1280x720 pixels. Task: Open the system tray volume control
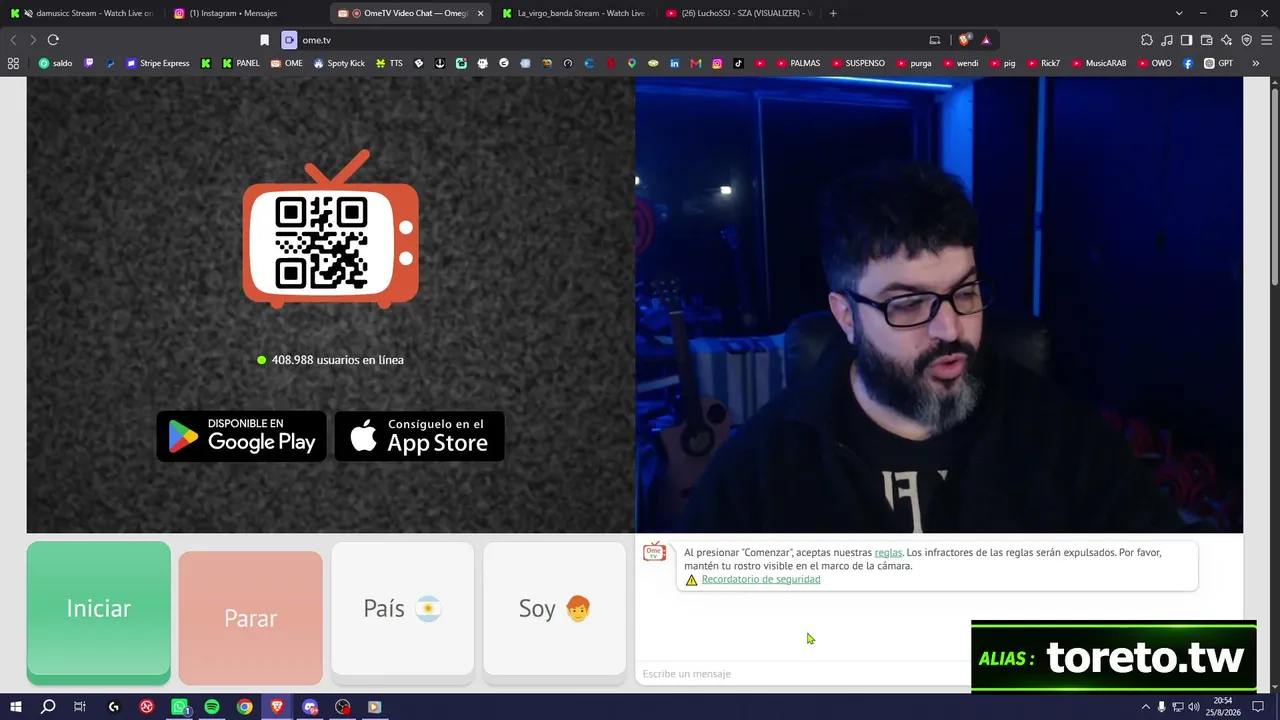1194,707
